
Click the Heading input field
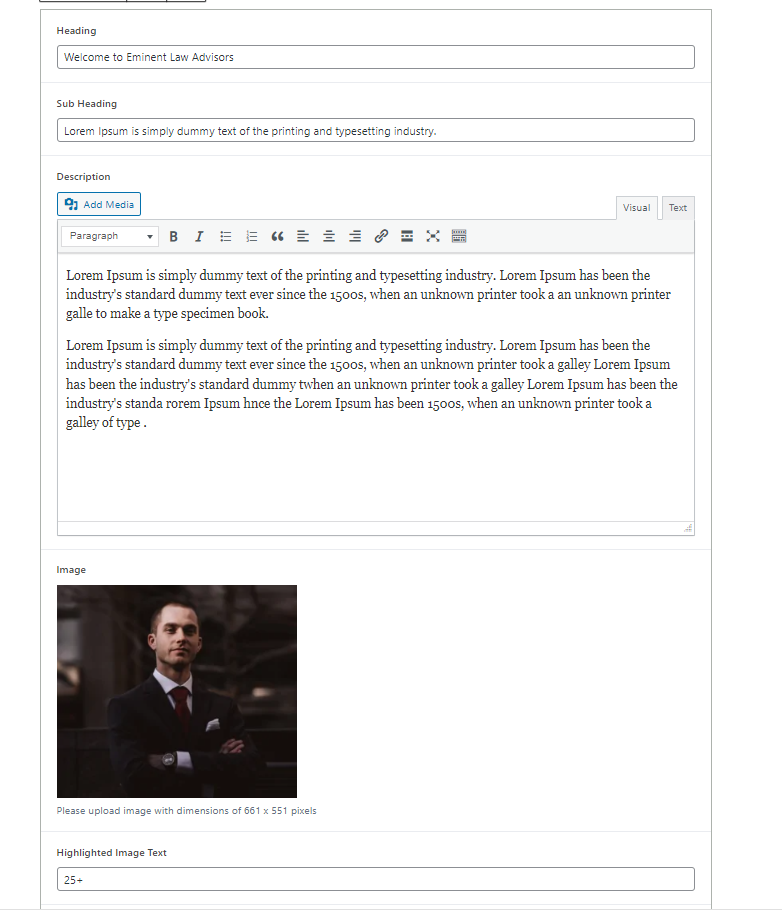pos(376,57)
